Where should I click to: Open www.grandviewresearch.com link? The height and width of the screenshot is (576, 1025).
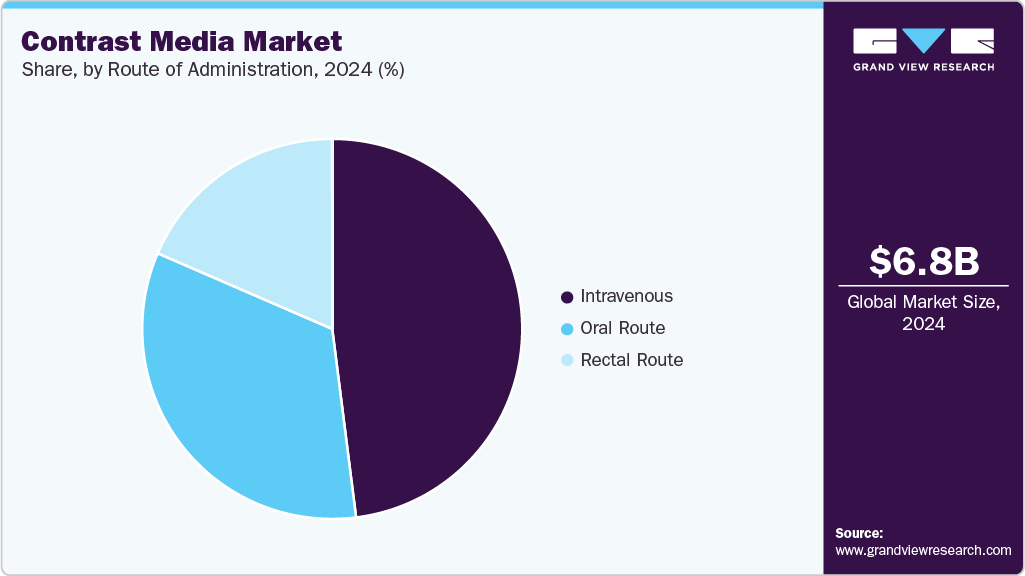pyautogui.click(x=922, y=548)
